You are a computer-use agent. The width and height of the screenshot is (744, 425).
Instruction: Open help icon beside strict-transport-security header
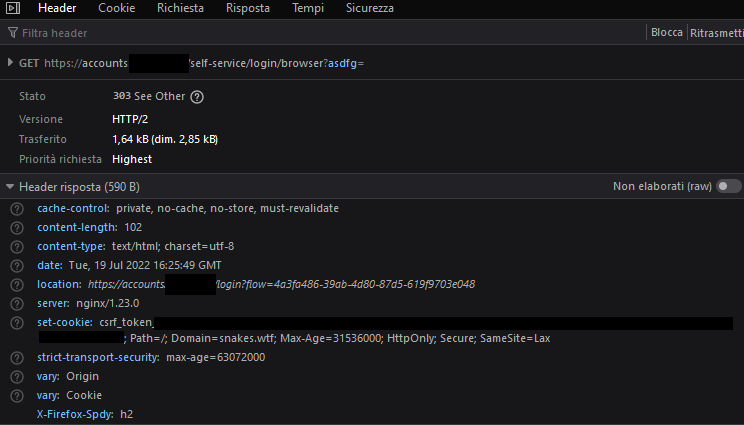(17, 358)
